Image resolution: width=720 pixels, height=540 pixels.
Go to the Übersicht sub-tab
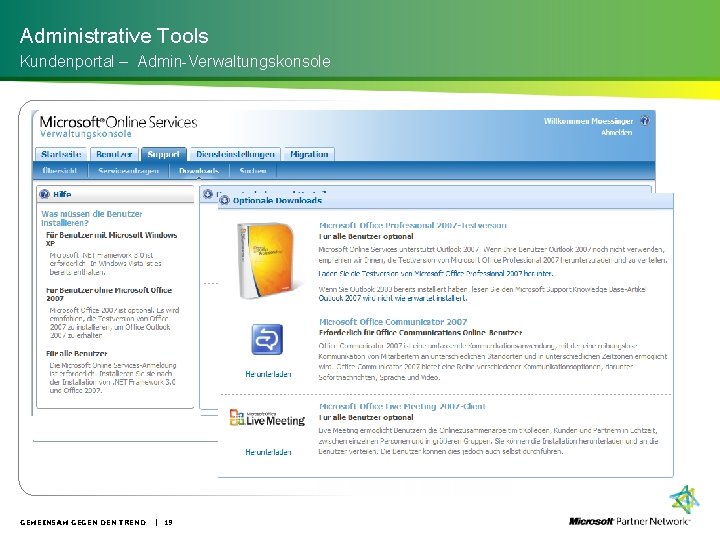click(x=59, y=171)
